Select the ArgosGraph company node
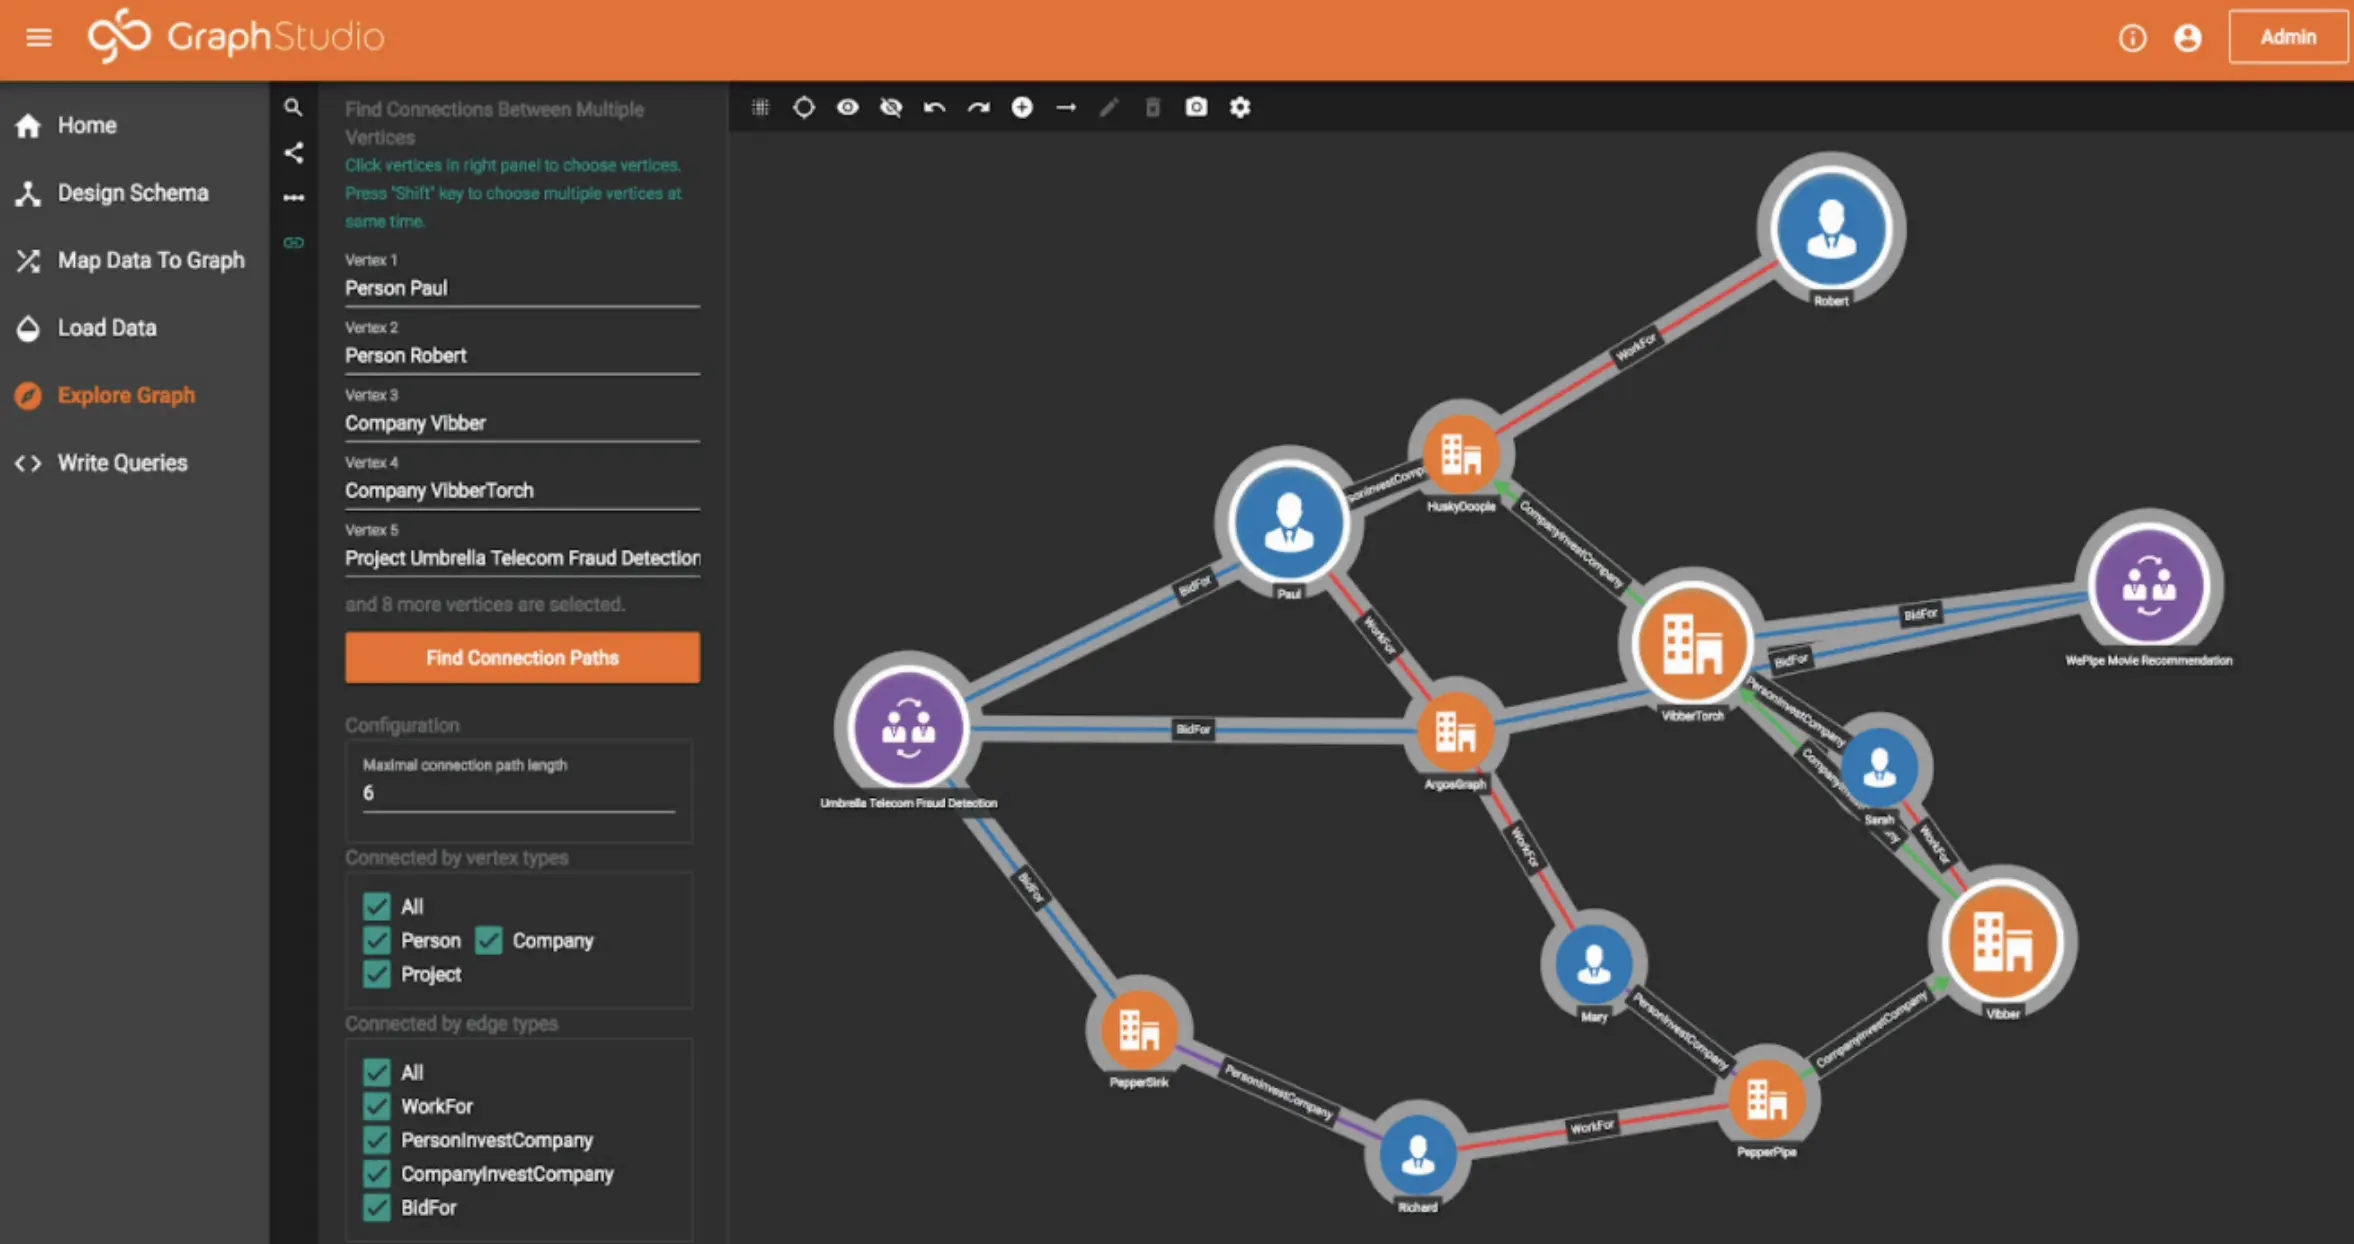 (1455, 731)
